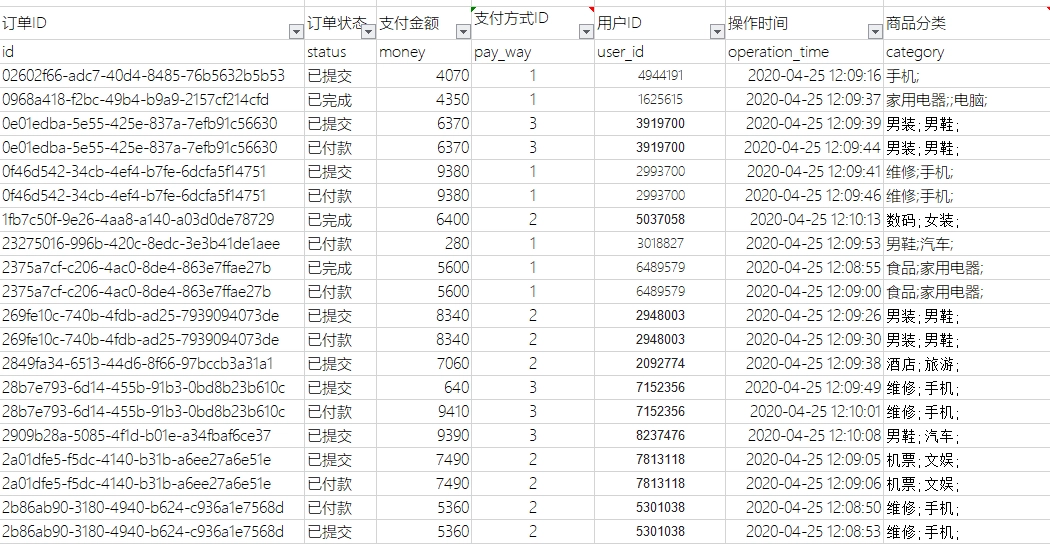Open the 操作时间 column filter dropdown
Image resolution: width=1050 pixels, height=544 pixels.
[x=875, y=31]
